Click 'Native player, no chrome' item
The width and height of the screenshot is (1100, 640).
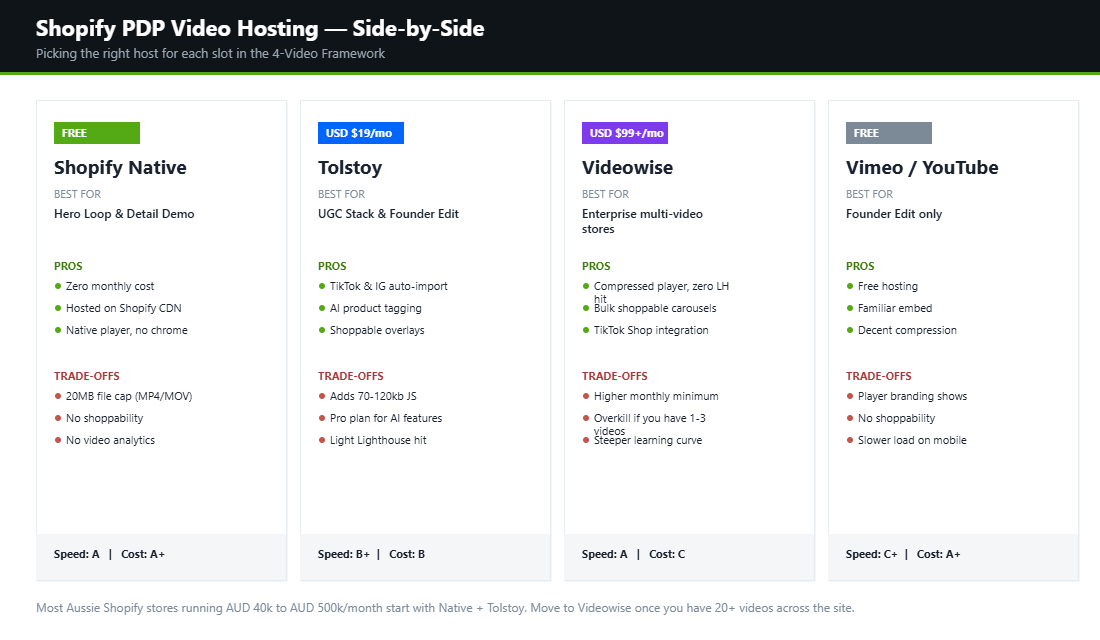point(126,330)
